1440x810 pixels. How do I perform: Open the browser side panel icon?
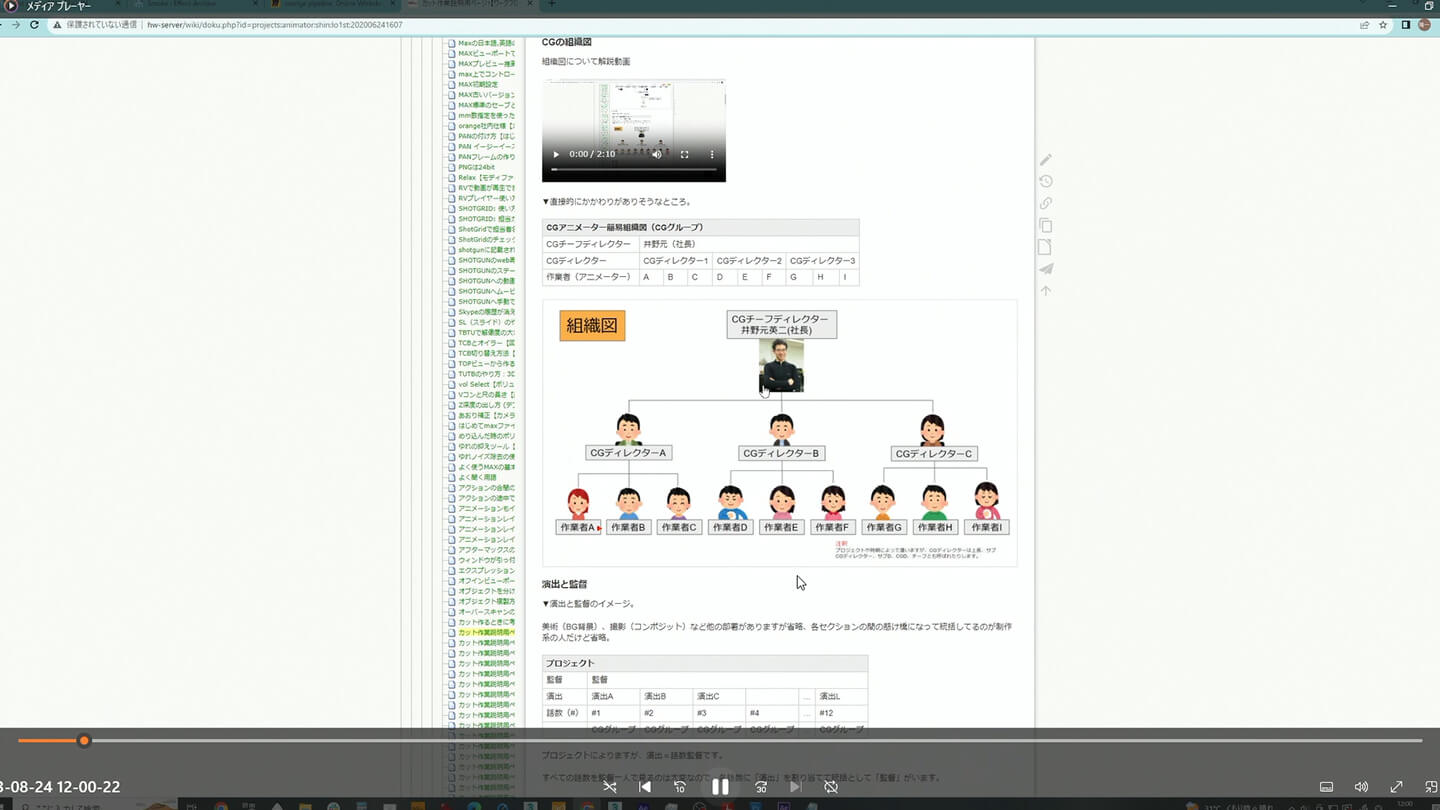click(x=1405, y=24)
